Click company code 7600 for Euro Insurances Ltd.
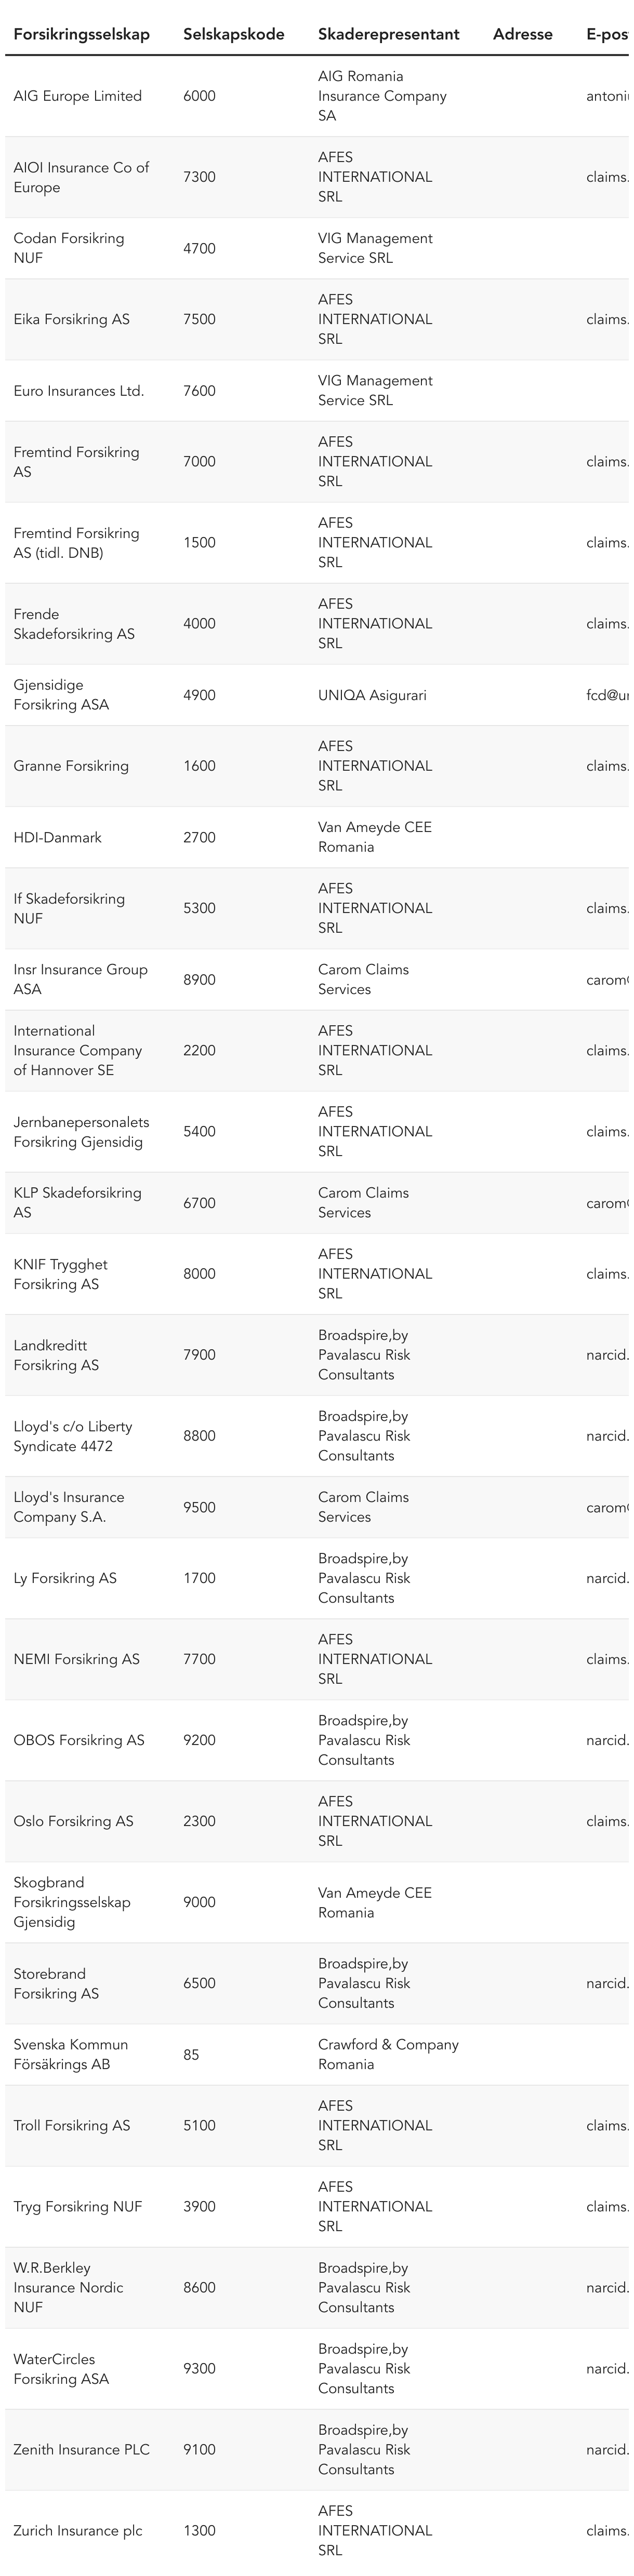634x2576 pixels. [199, 391]
